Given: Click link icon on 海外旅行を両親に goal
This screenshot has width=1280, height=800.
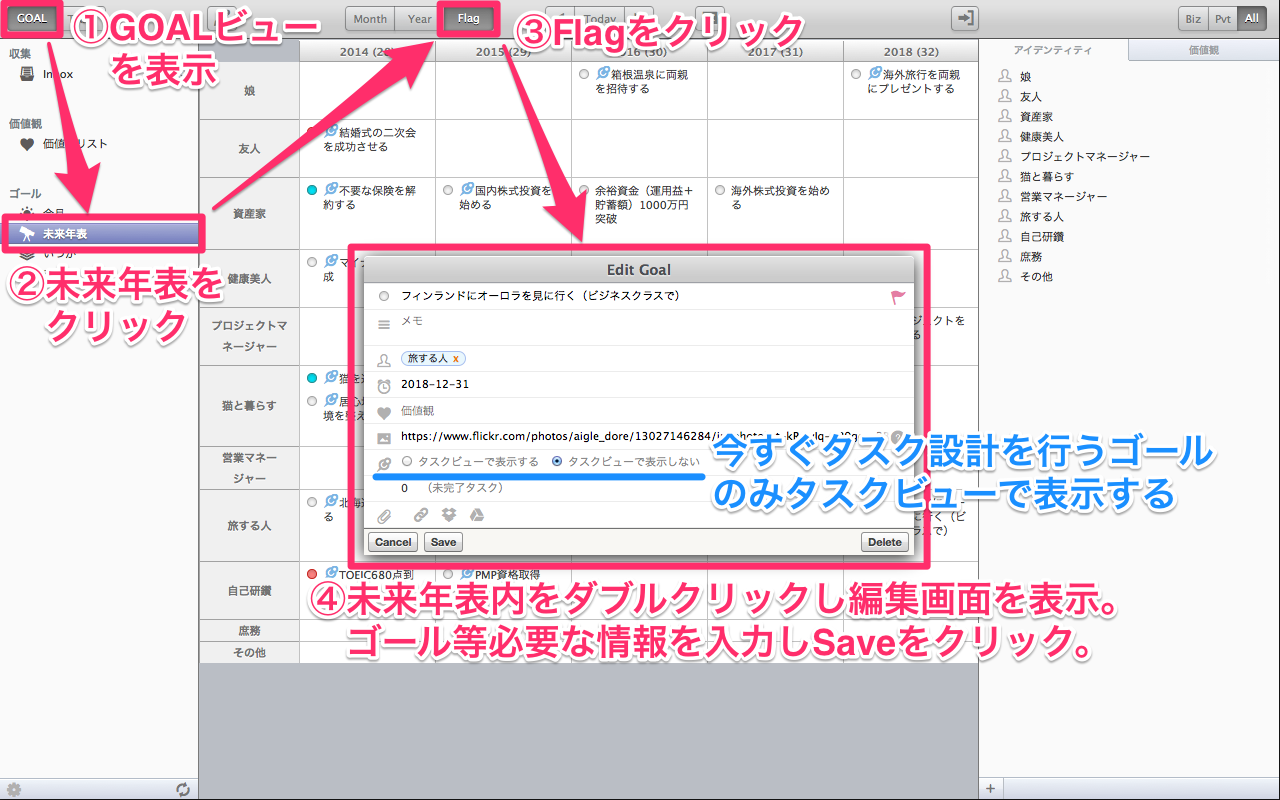Looking at the screenshot, I should [x=874, y=74].
